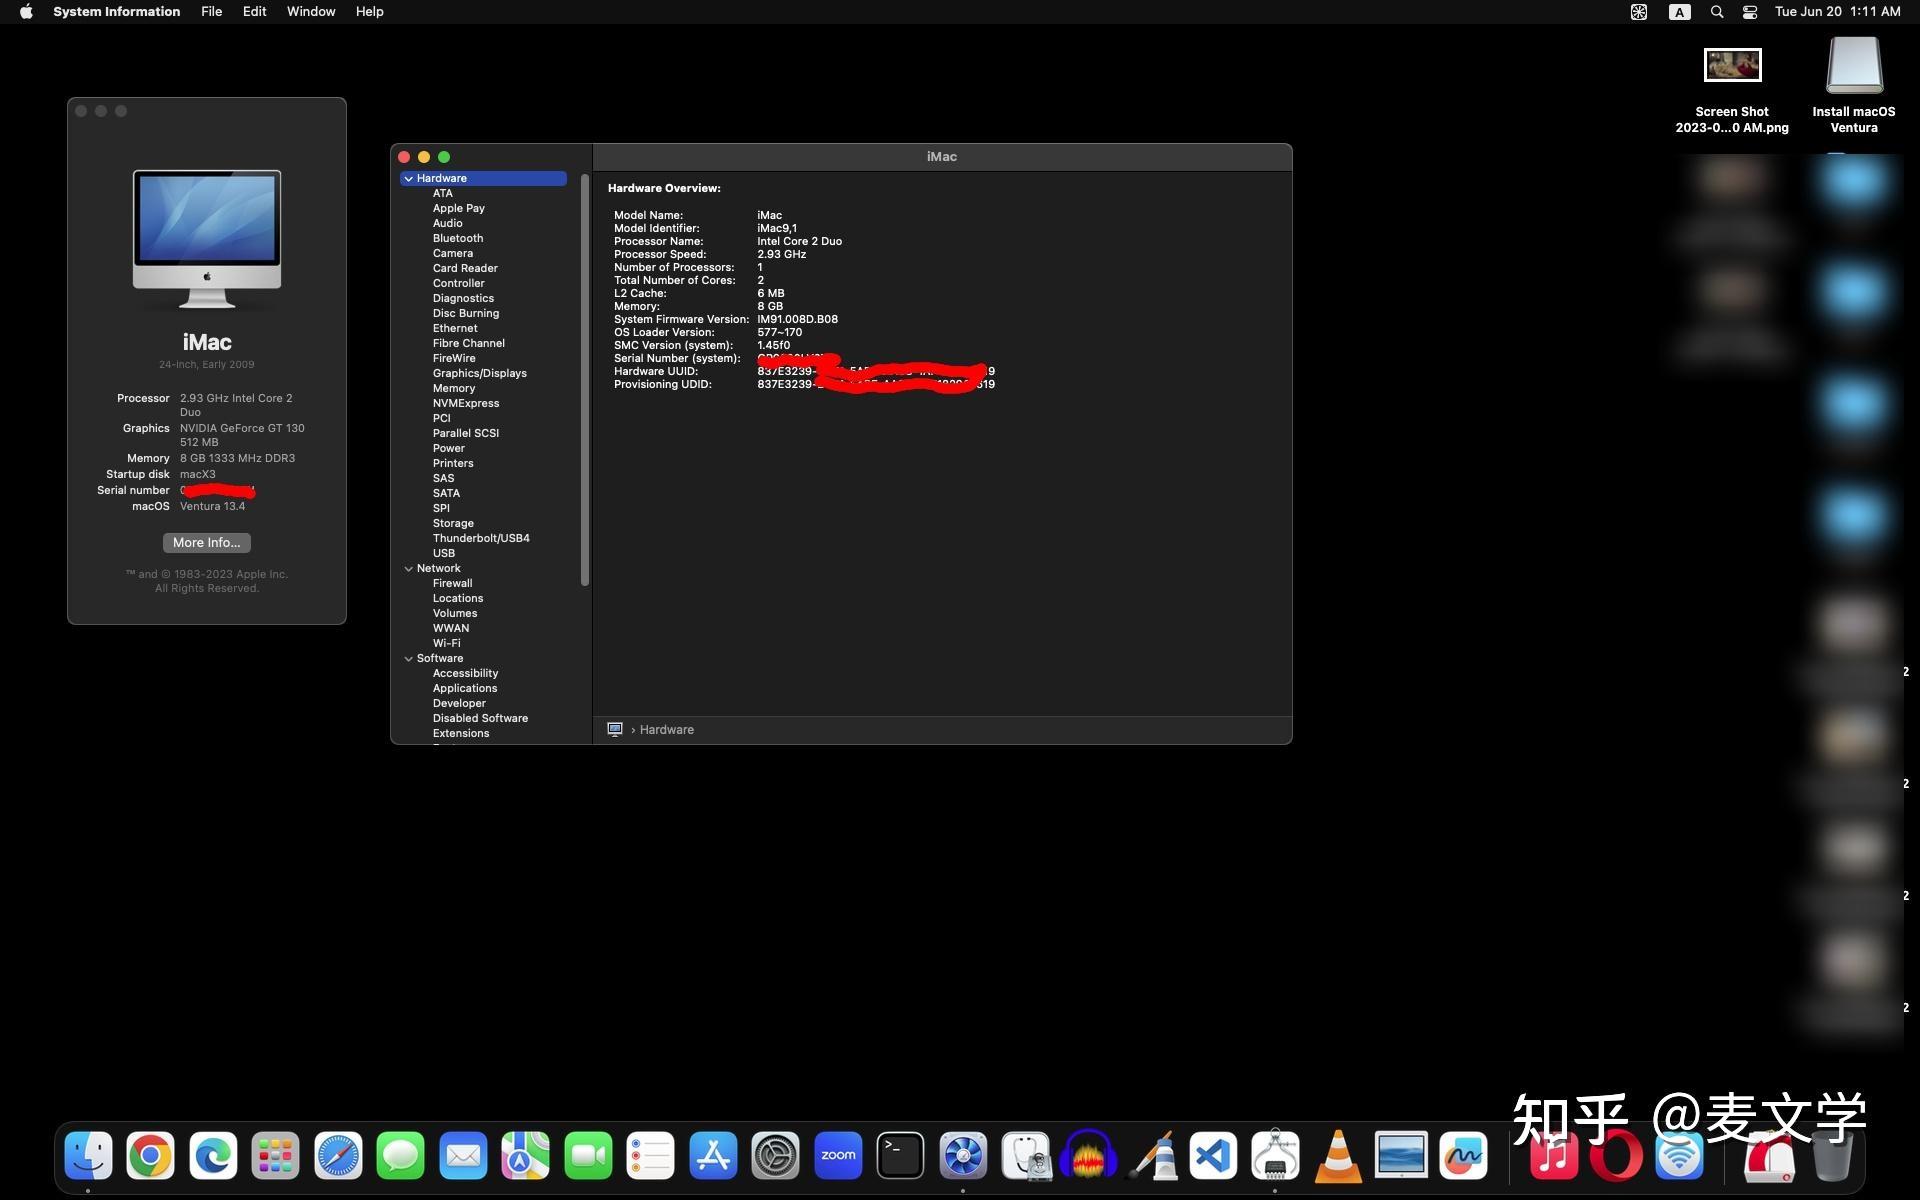1920x1200 pixels.
Task: Launch FaceTime from the Dock
Action: 588,1156
